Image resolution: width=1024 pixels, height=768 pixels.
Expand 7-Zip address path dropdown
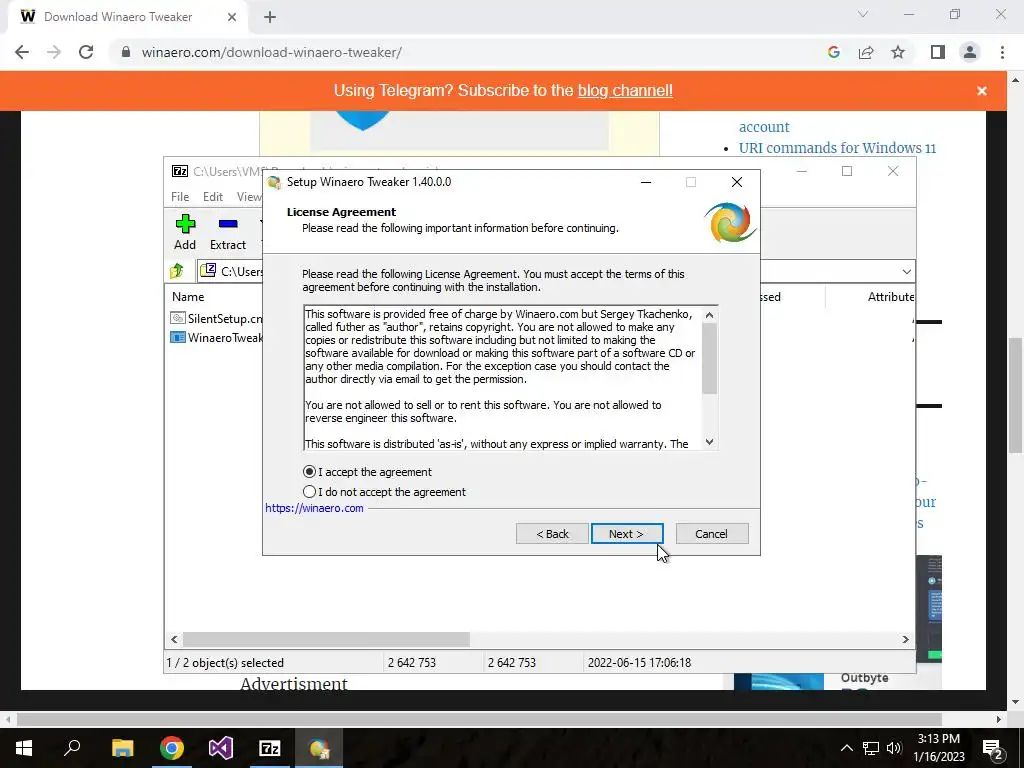tap(906, 272)
